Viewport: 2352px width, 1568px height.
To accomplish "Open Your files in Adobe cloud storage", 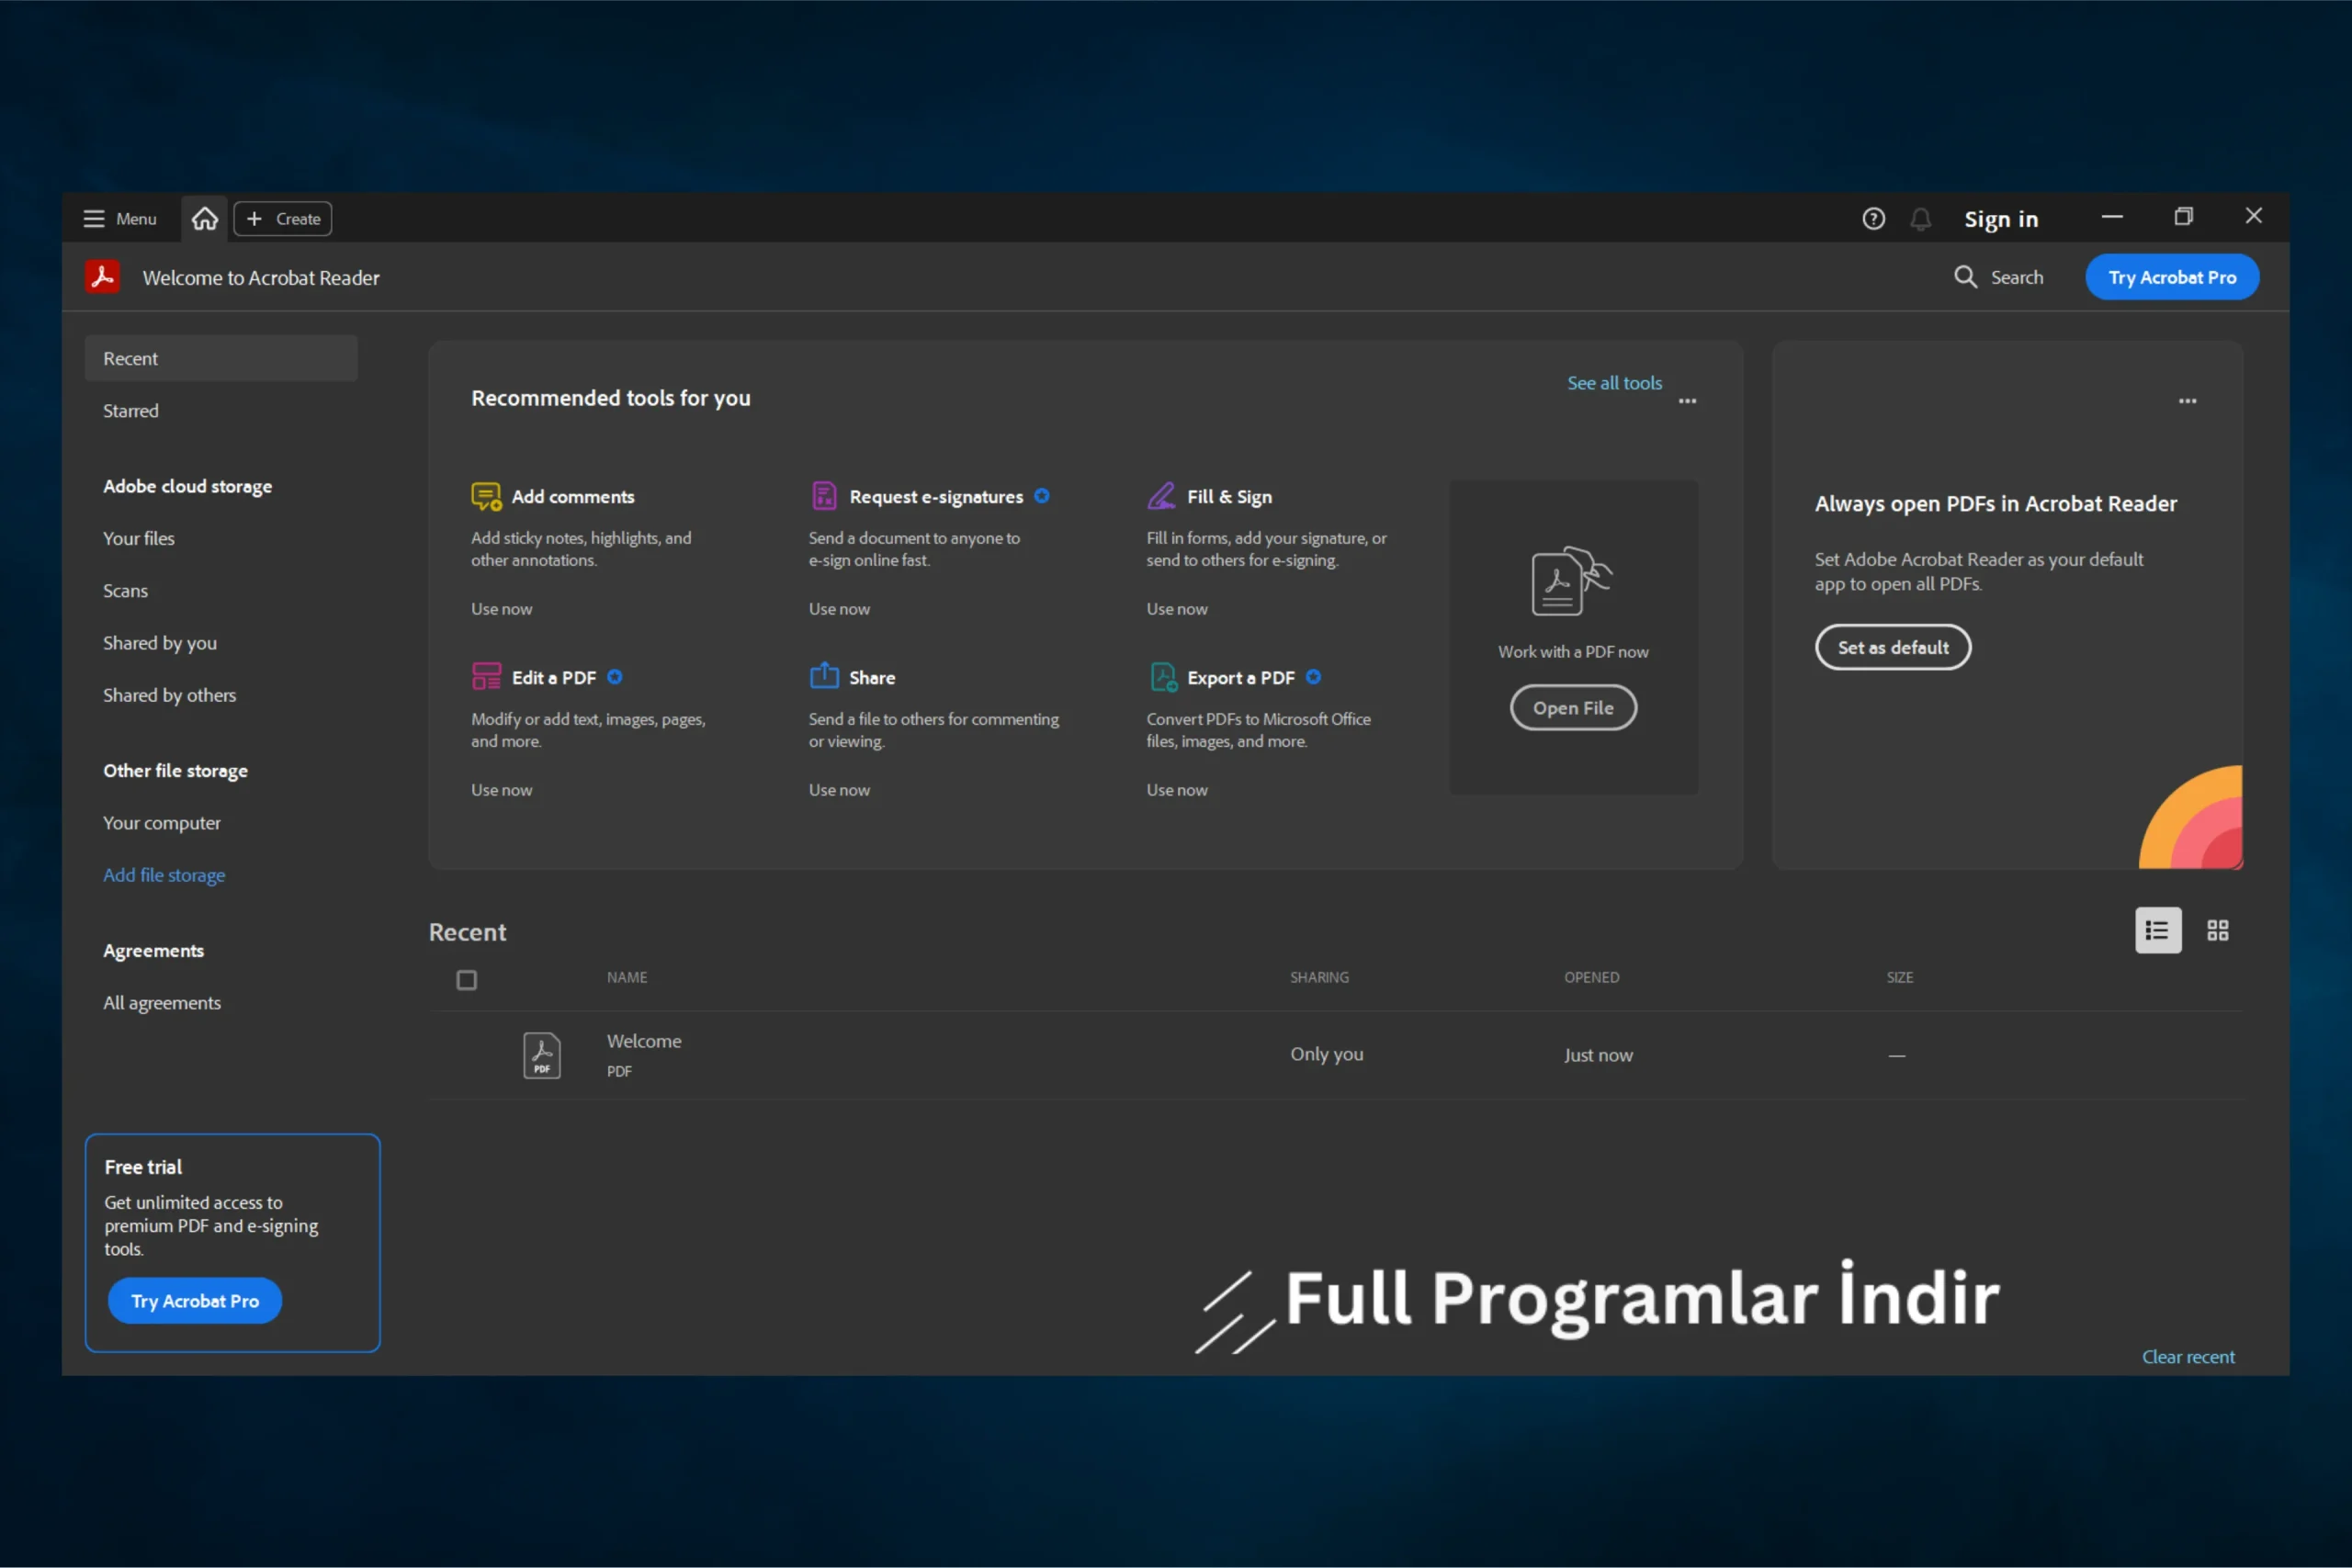I will (x=139, y=539).
